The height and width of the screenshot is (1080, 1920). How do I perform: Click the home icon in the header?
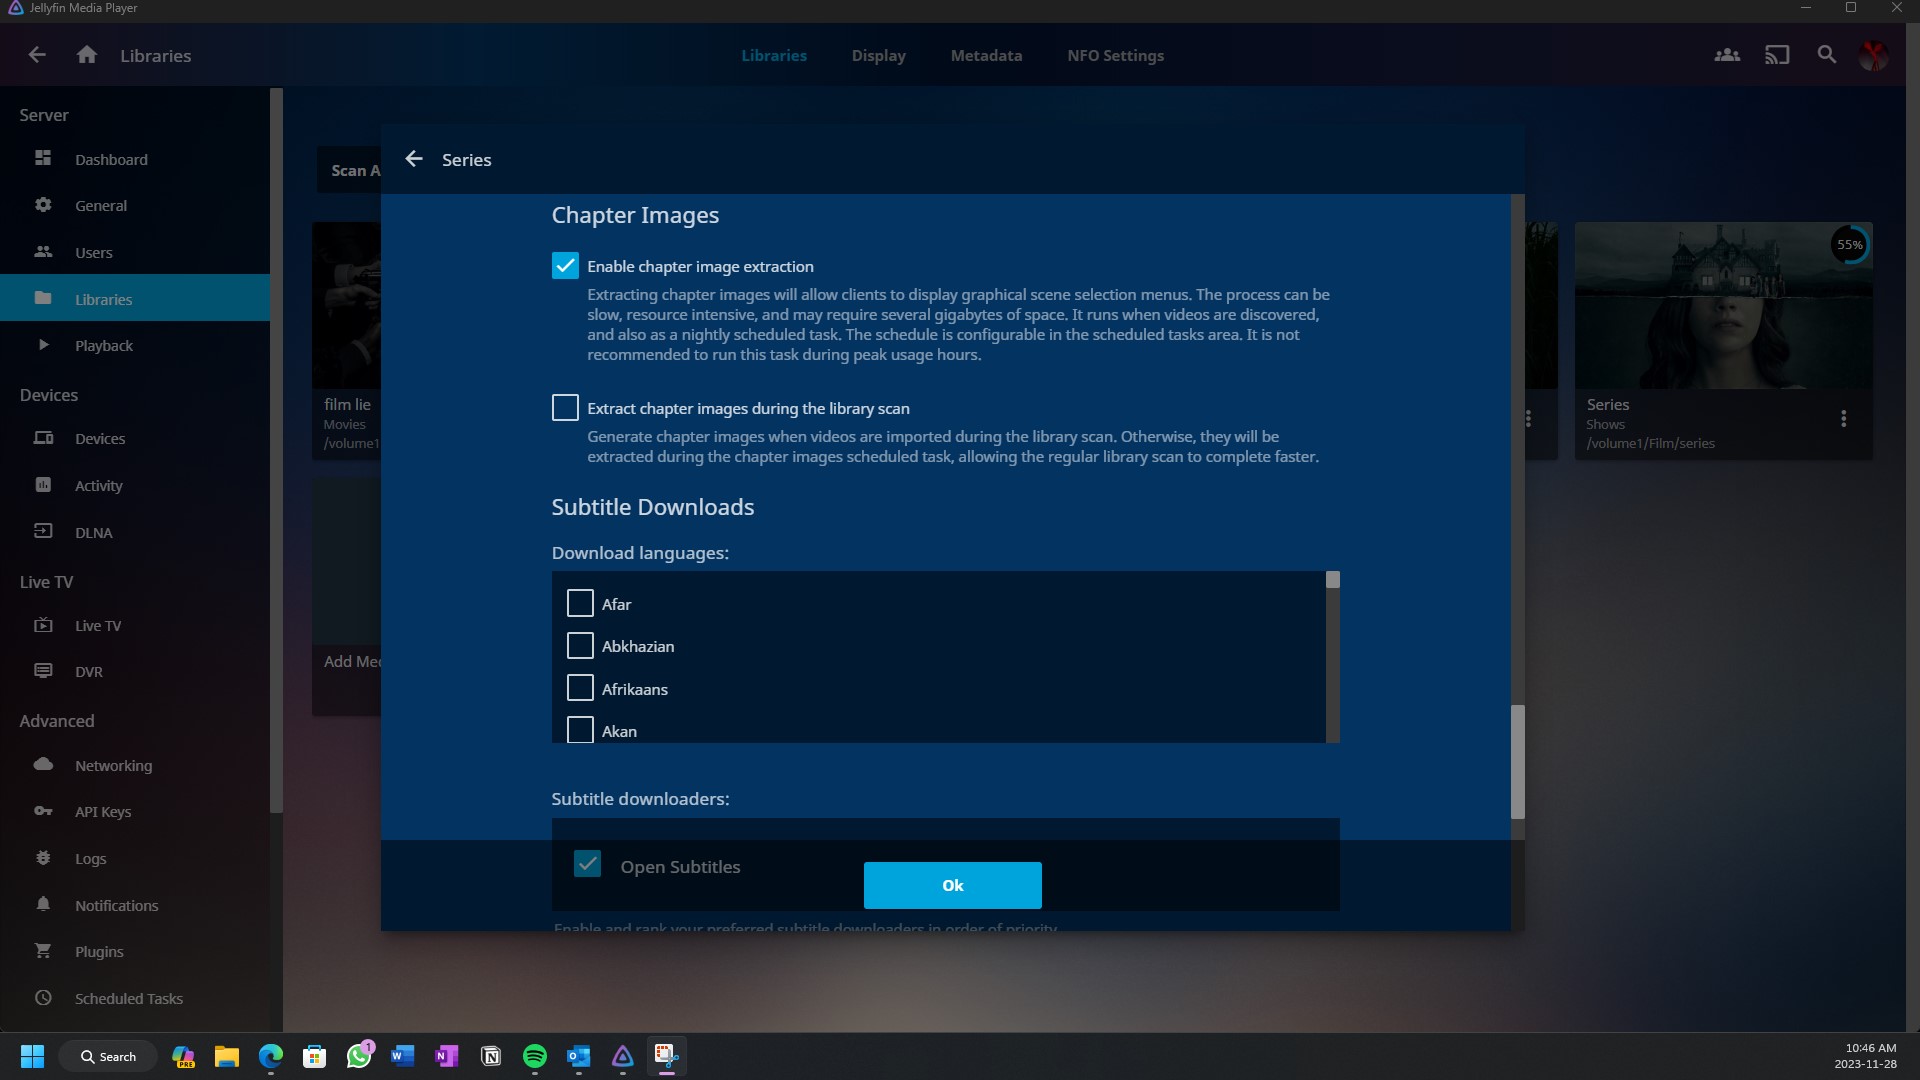pyautogui.click(x=87, y=55)
